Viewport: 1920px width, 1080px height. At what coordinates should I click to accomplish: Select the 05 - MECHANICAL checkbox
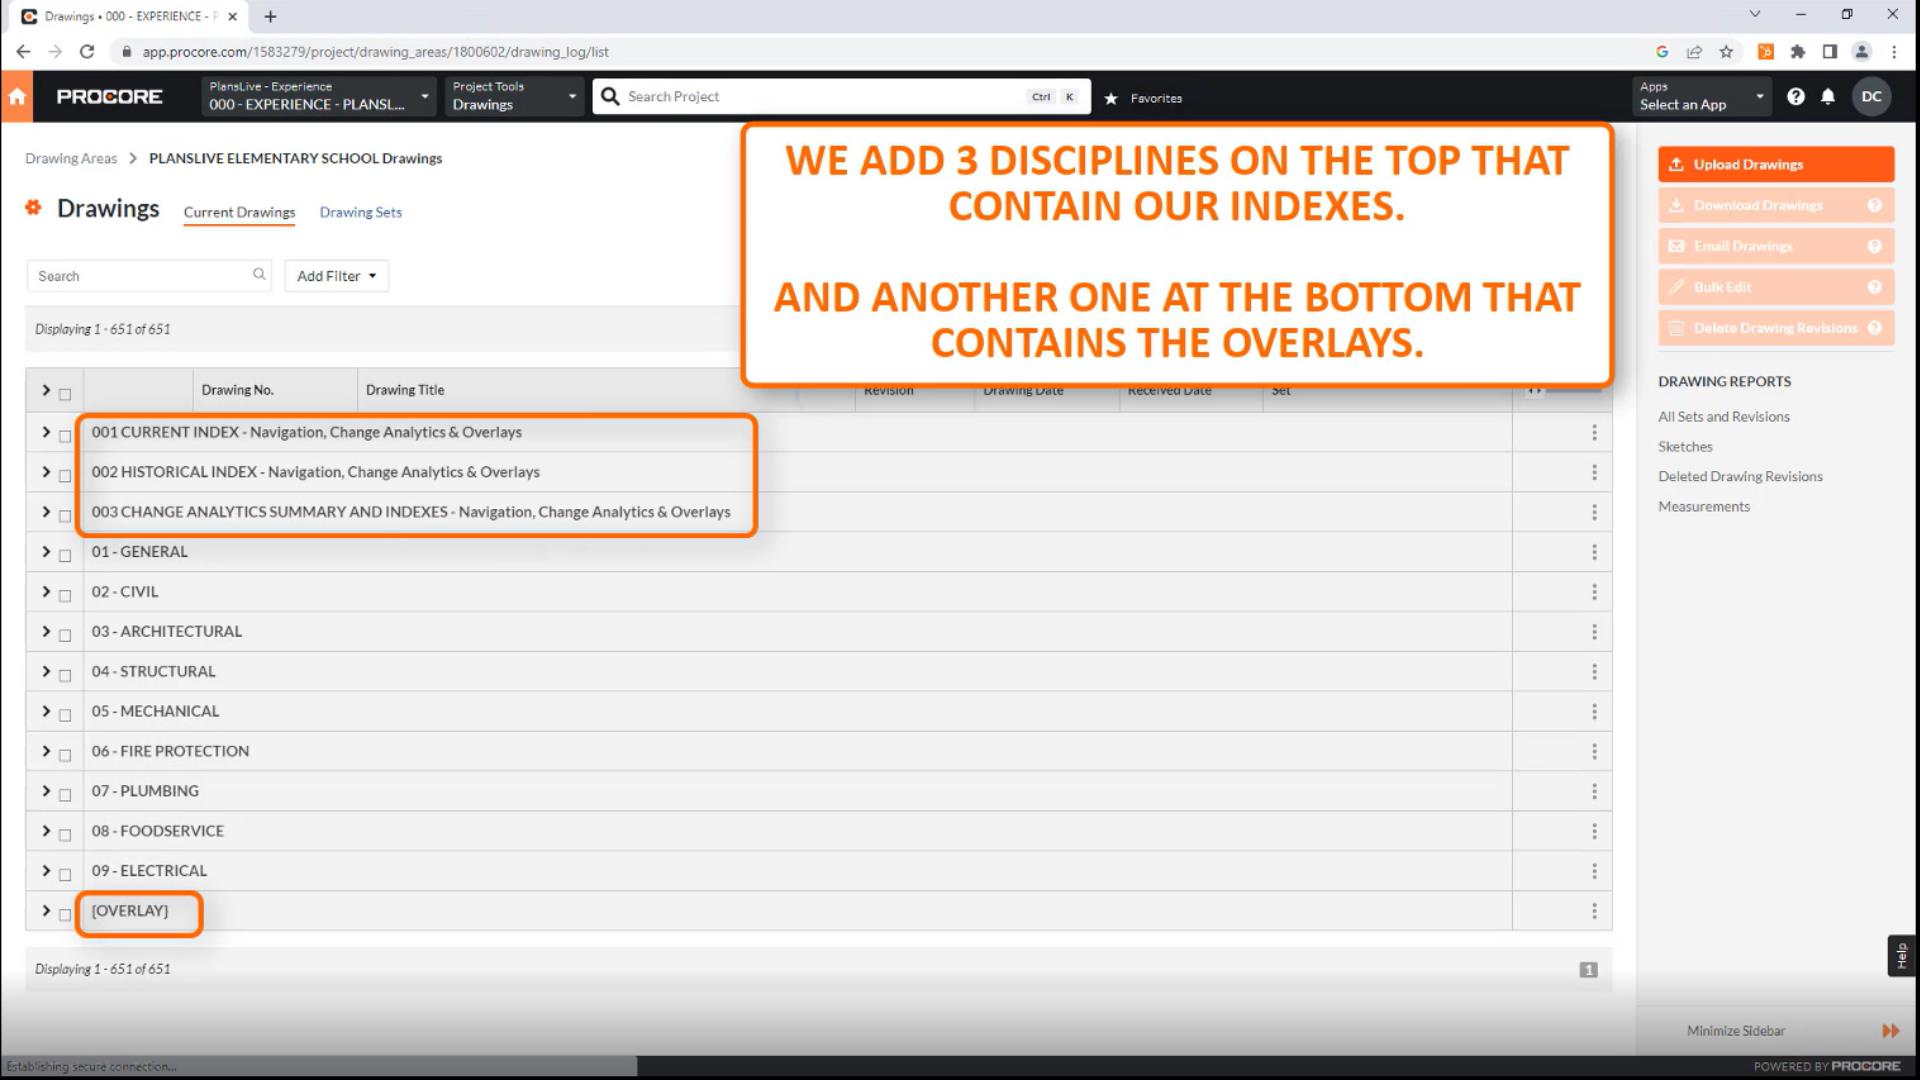(65, 715)
